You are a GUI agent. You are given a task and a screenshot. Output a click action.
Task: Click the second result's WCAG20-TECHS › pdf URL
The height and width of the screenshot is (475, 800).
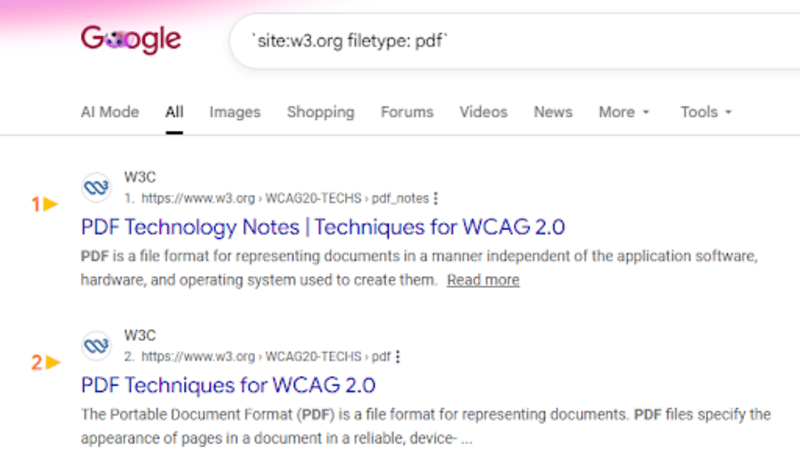pos(266,357)
